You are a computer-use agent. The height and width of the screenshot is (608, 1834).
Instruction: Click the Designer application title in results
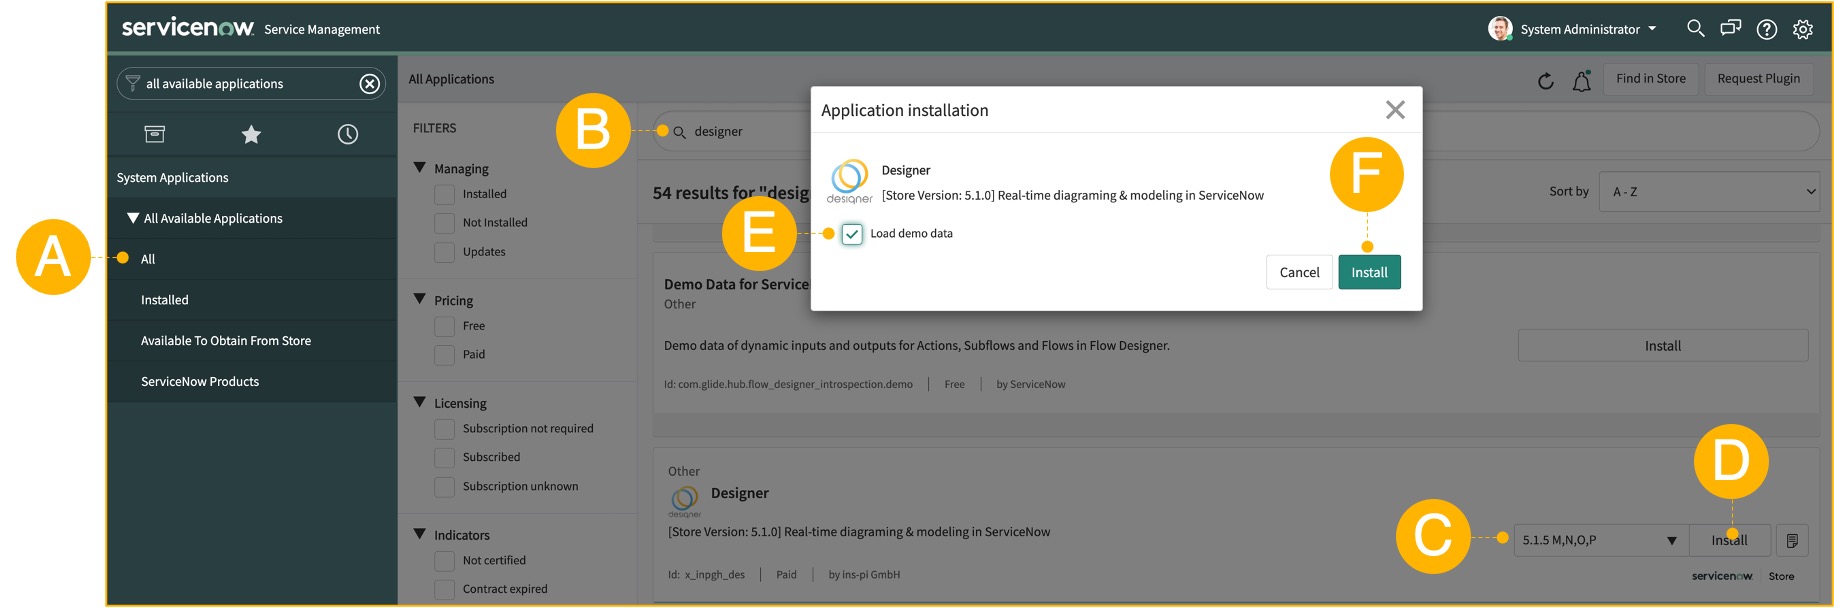click(x=740, y=493)
